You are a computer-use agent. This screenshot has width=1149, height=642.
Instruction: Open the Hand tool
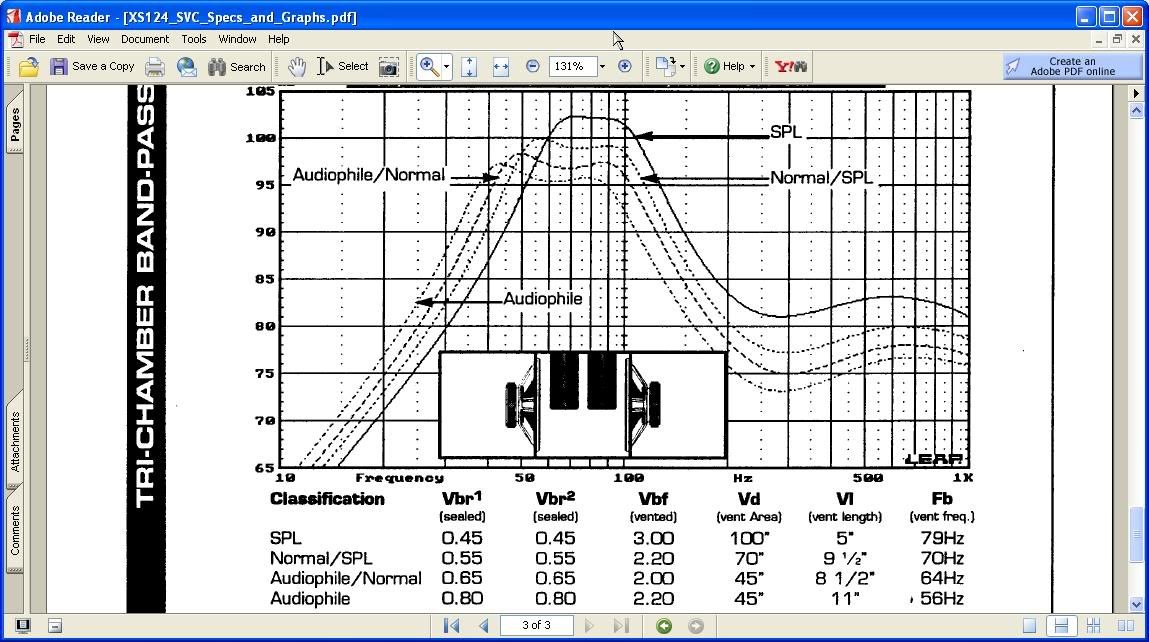pyautogui.click(x=297, y=66)
